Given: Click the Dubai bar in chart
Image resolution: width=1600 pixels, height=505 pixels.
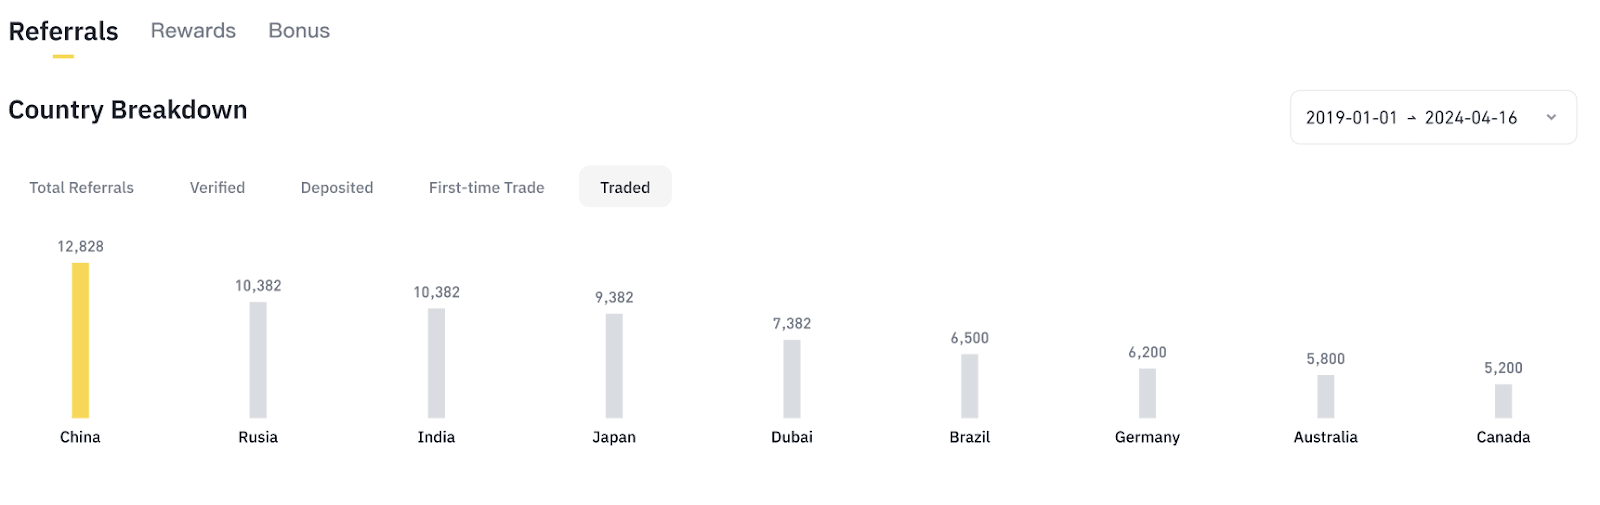Looking at the screenshot, I should 792,379.
